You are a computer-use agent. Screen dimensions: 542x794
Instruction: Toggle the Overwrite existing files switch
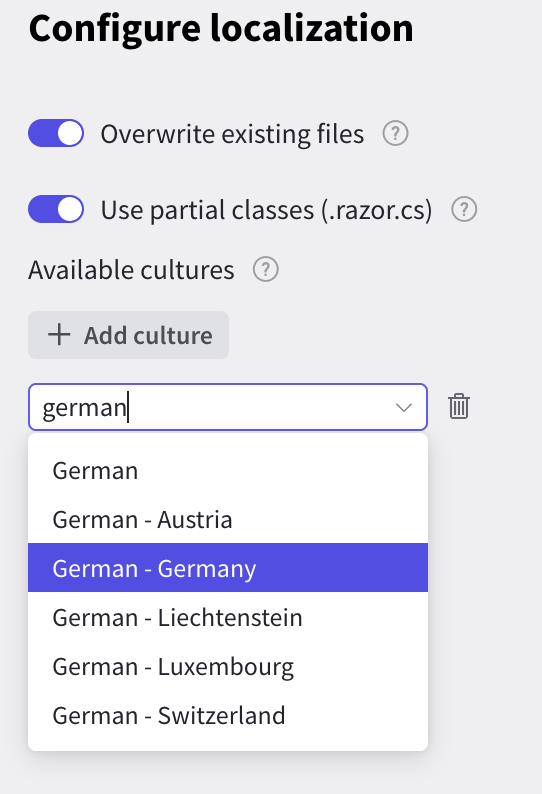click(56, 133)
